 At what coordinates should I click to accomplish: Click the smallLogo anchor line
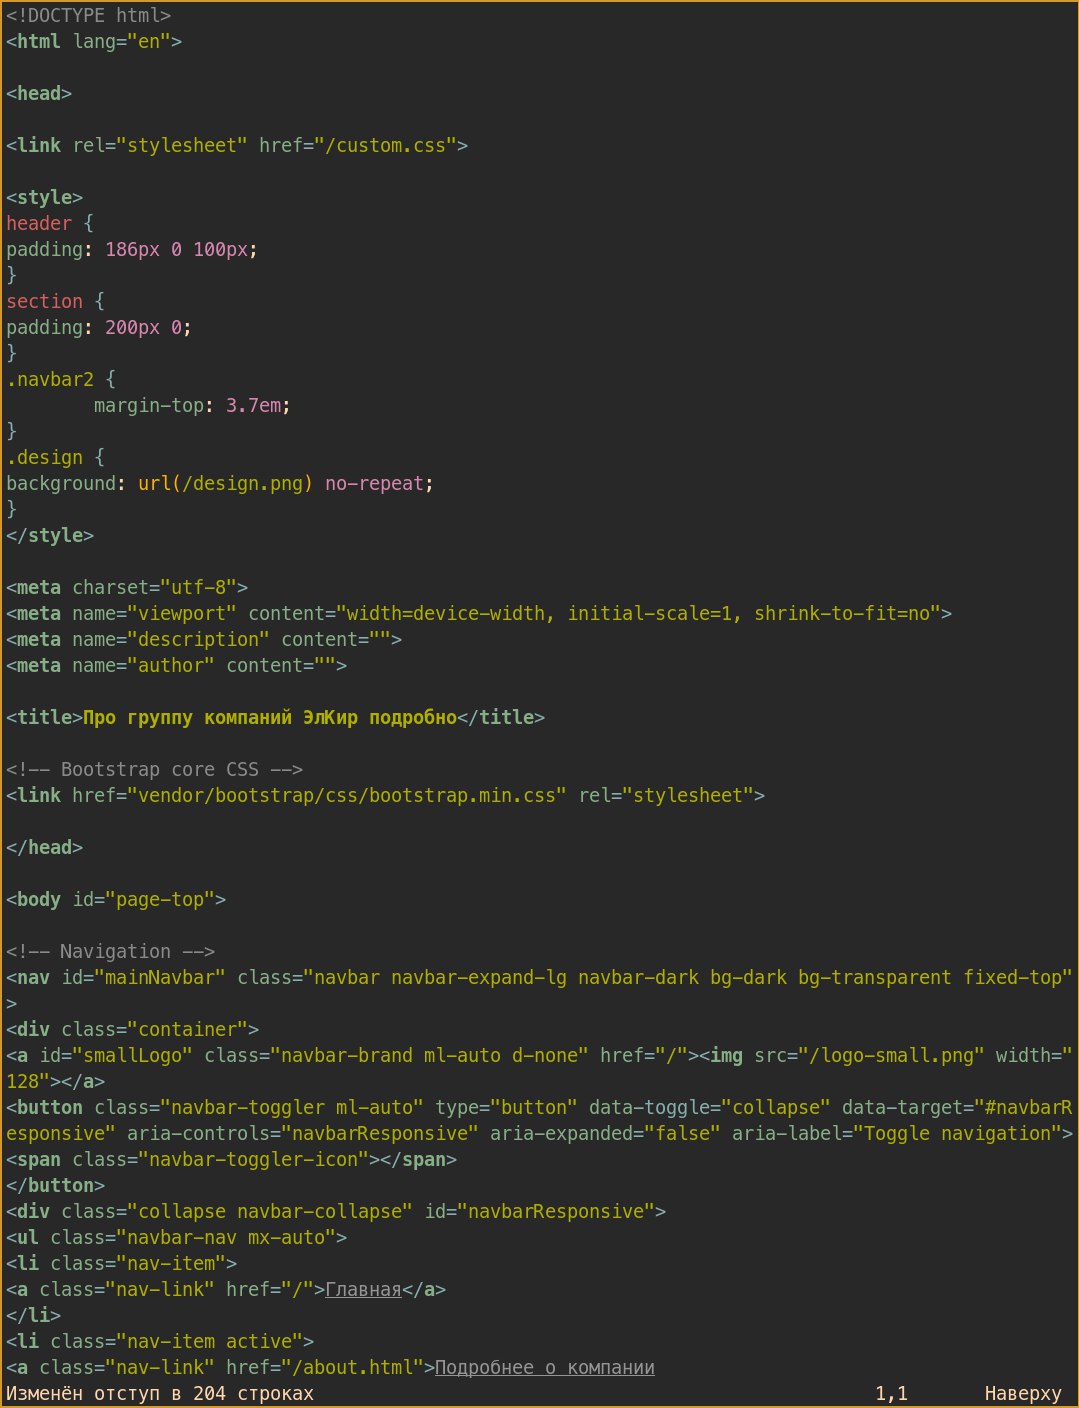click(539, 1068)
